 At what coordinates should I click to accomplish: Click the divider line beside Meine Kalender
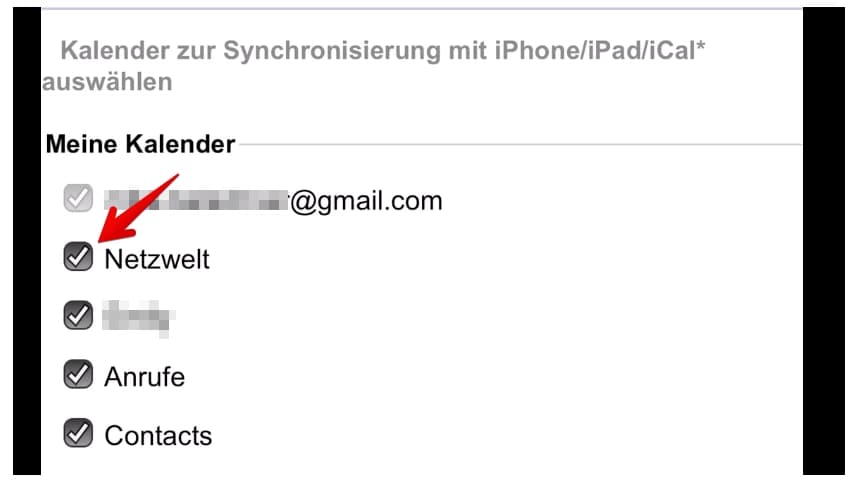pyautogui.click(x=520, y=145)
